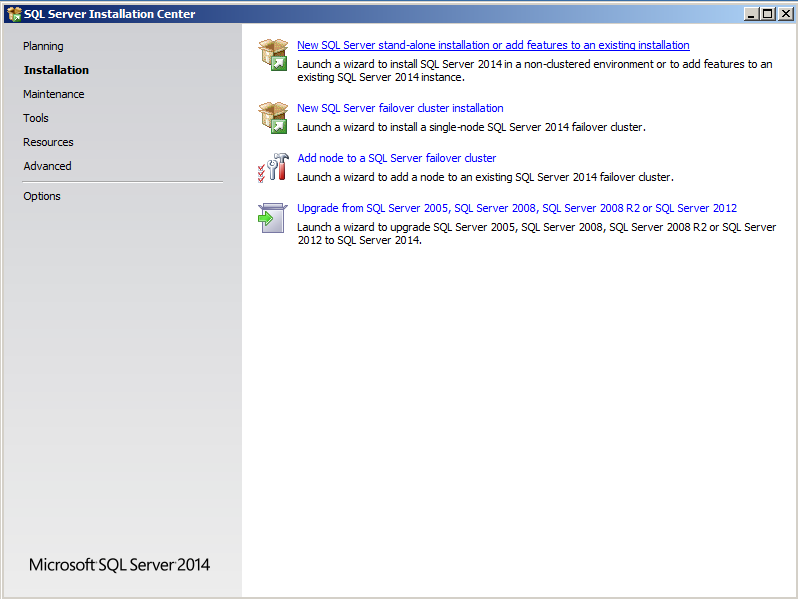This screenshot has width=798, height=599.
Task: Click the failover cluster installation box icon
Action: [x=273, y=118]
